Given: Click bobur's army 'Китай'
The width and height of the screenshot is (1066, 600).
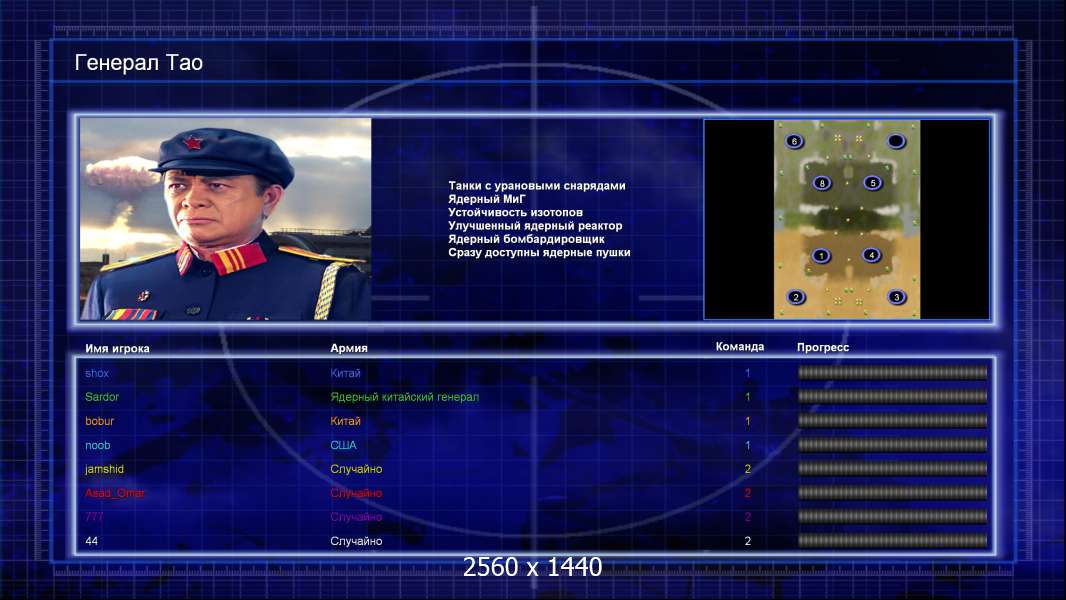Looking at the screenshot, I should [345, 421].
